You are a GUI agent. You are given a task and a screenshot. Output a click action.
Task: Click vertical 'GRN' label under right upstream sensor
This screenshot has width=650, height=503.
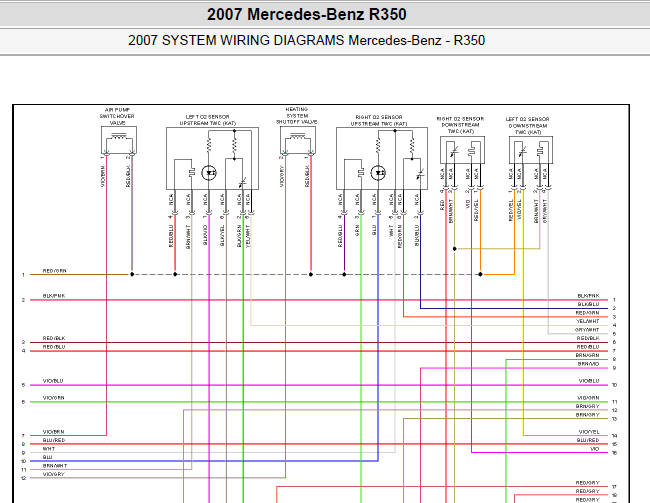(x=357, y=231)
